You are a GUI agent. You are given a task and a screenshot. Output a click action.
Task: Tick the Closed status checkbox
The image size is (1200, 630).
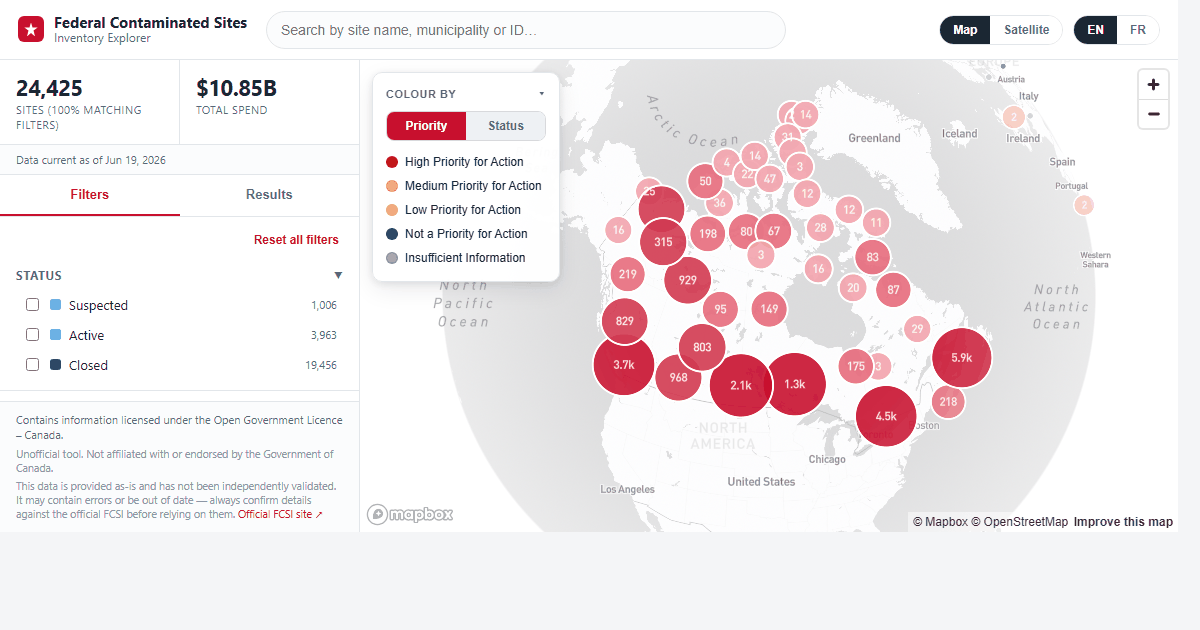coord(33,365)
